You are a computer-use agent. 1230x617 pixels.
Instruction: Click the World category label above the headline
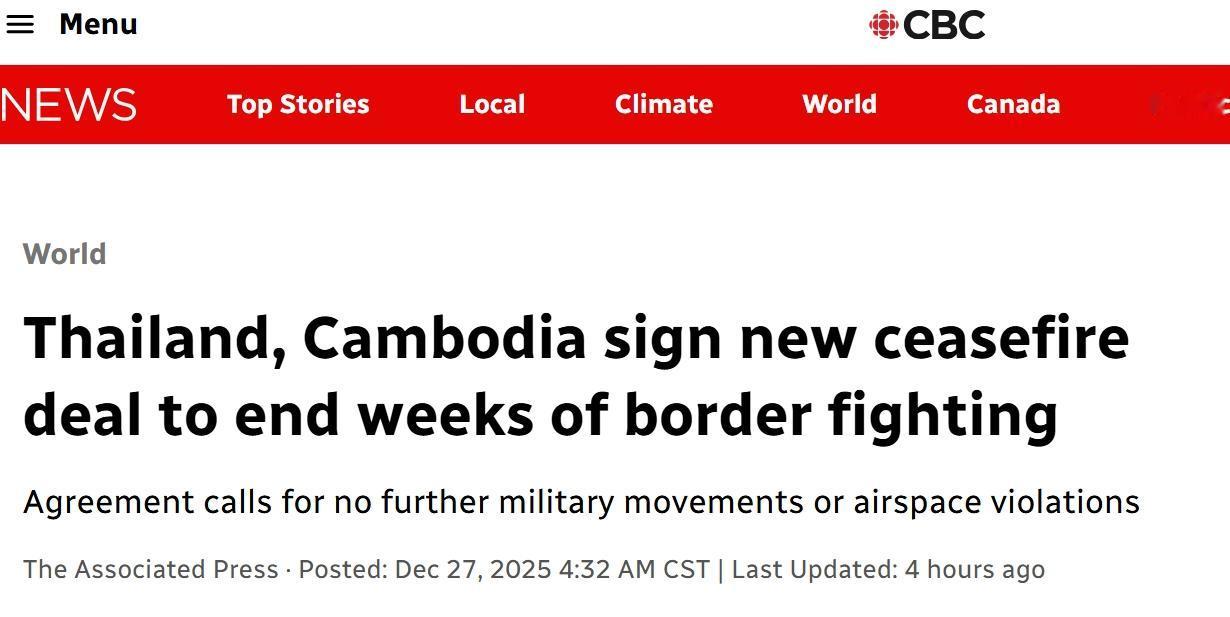pyautogui.click(x=64, y=253)
